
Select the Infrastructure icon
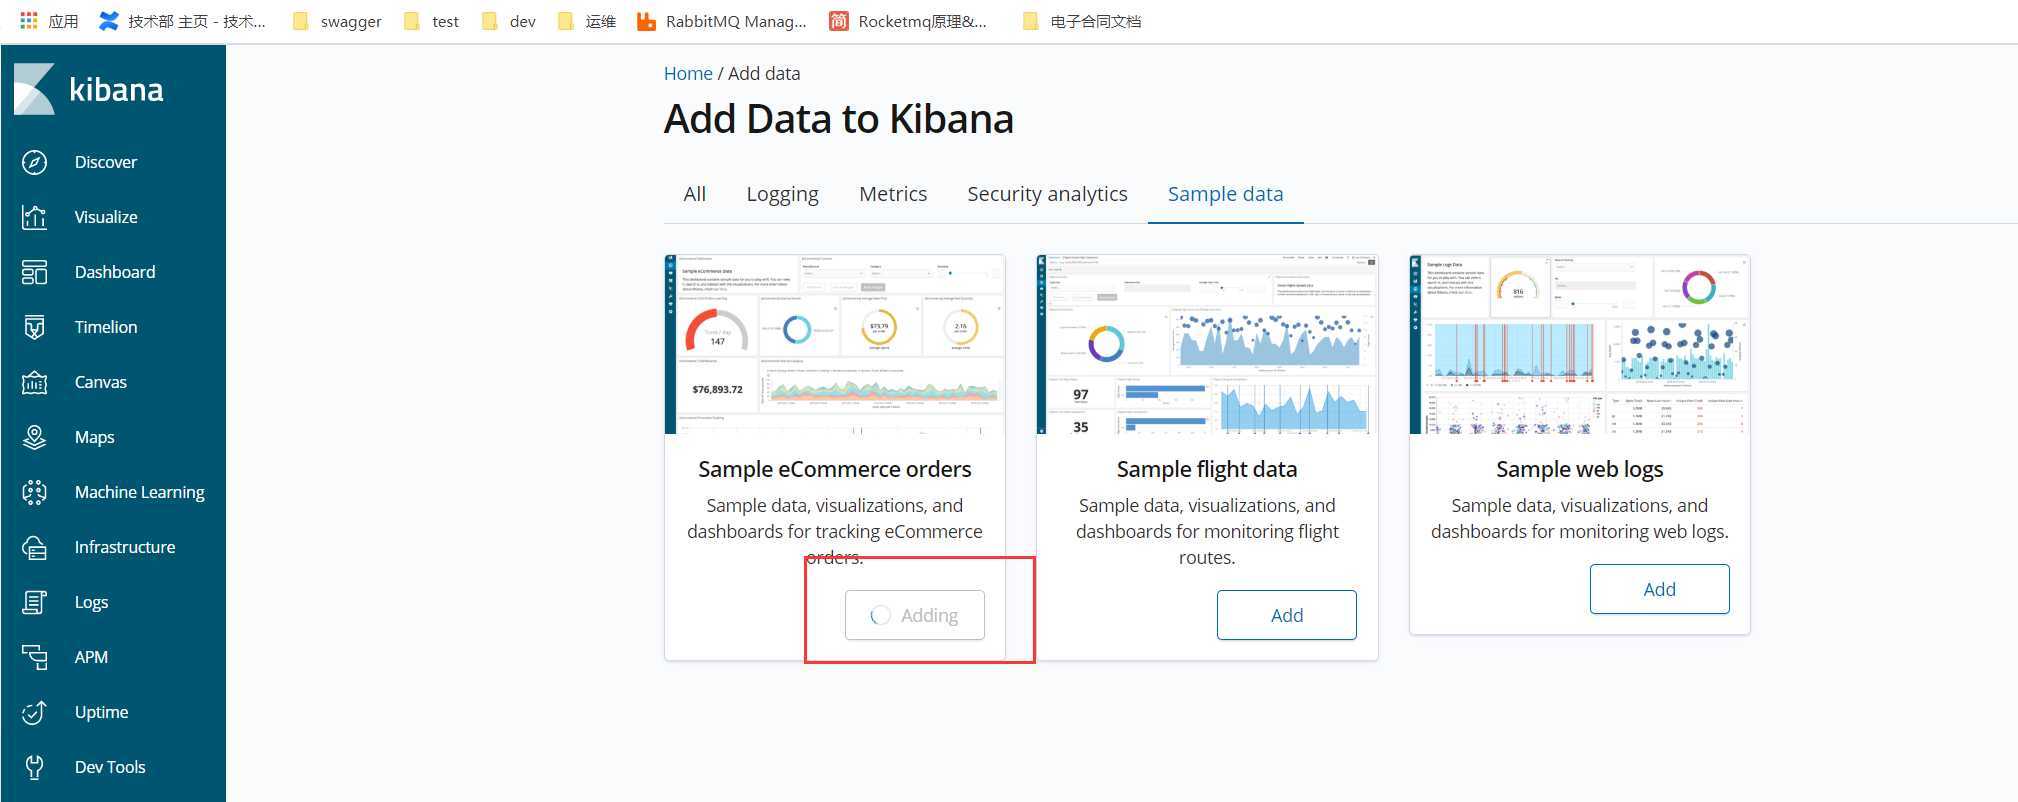(35, 547)
